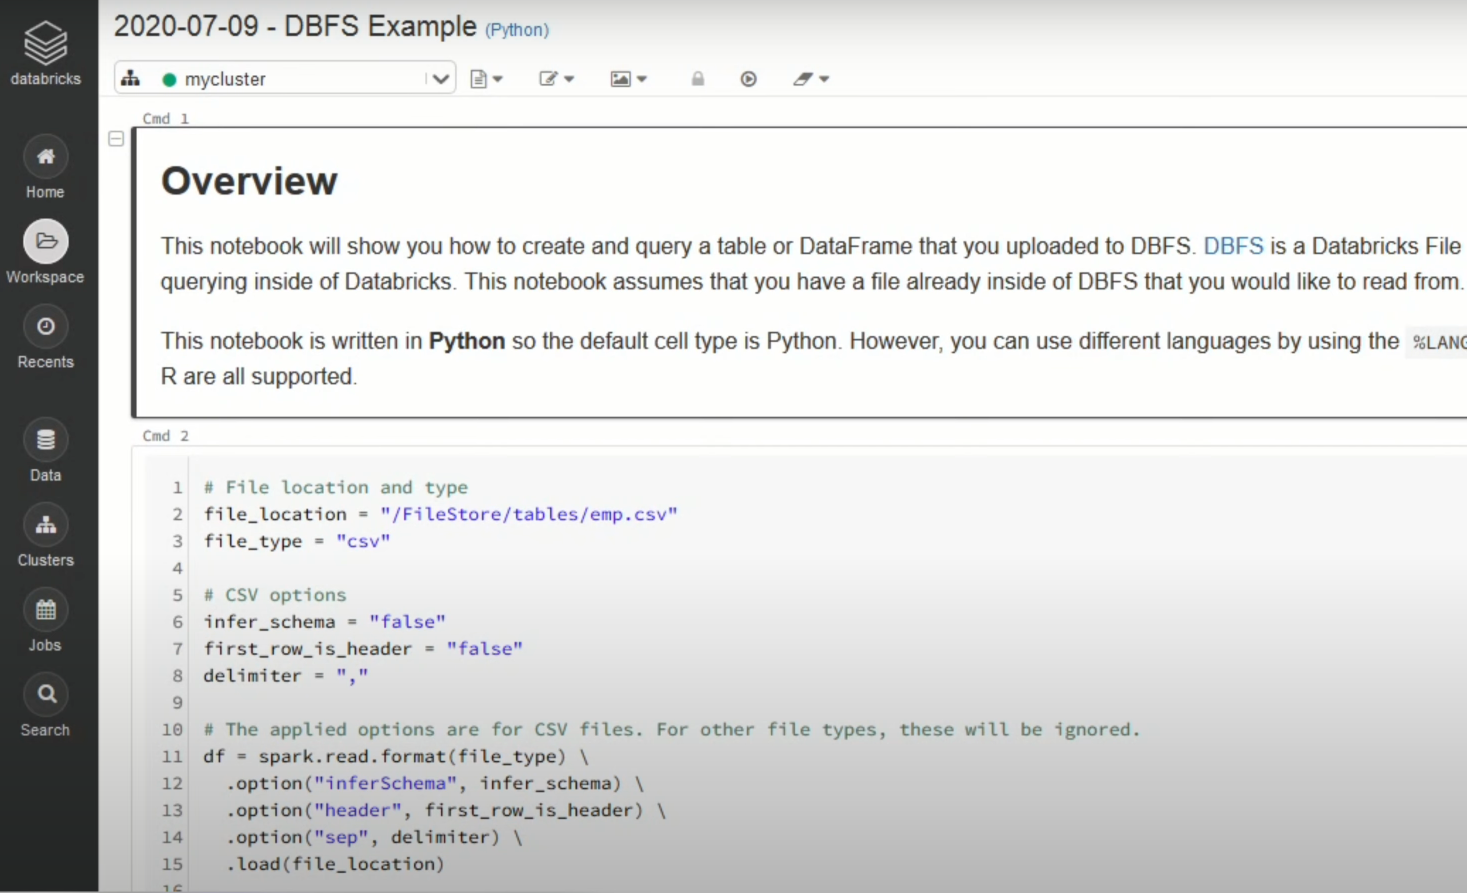
Task: Click the (Python) language label
Action: pyautogui.click(x=517, y=30)
